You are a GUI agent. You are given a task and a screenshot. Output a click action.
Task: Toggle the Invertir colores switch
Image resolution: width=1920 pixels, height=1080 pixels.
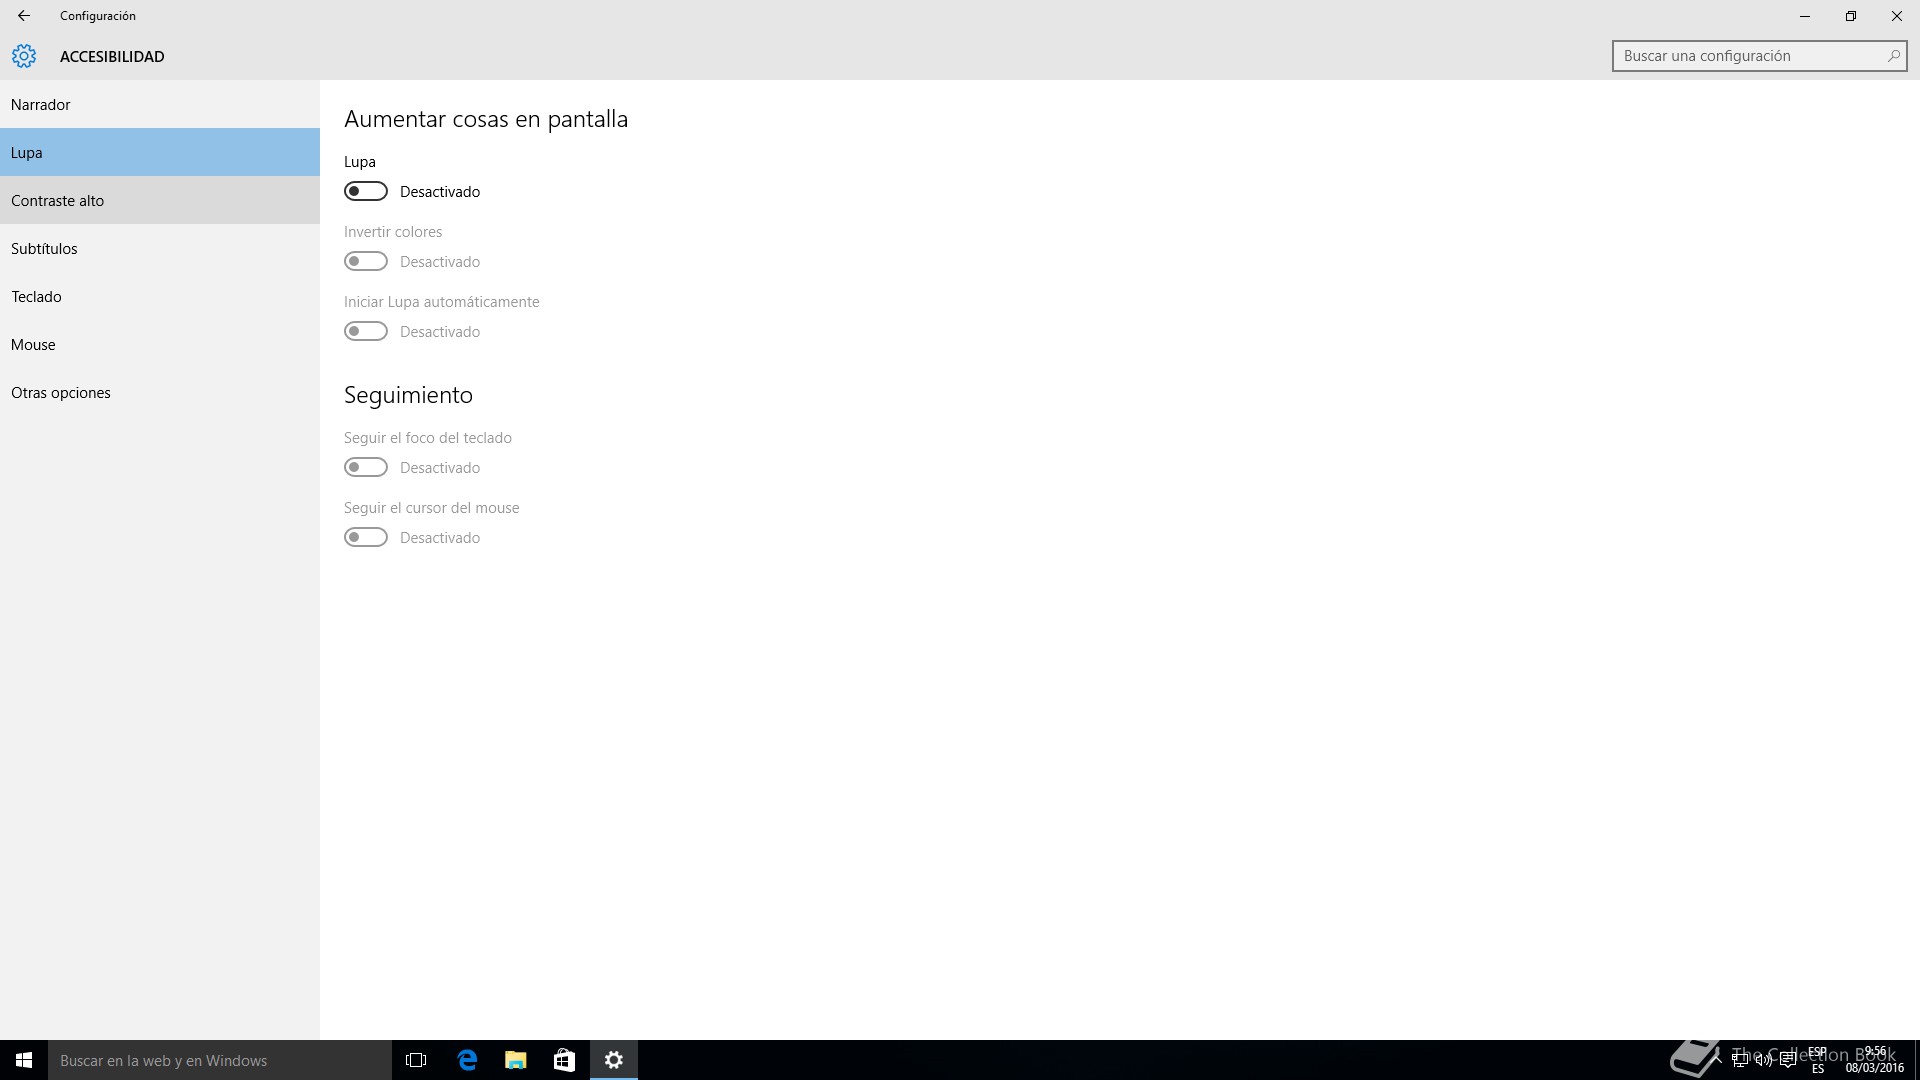click(366, 261)
